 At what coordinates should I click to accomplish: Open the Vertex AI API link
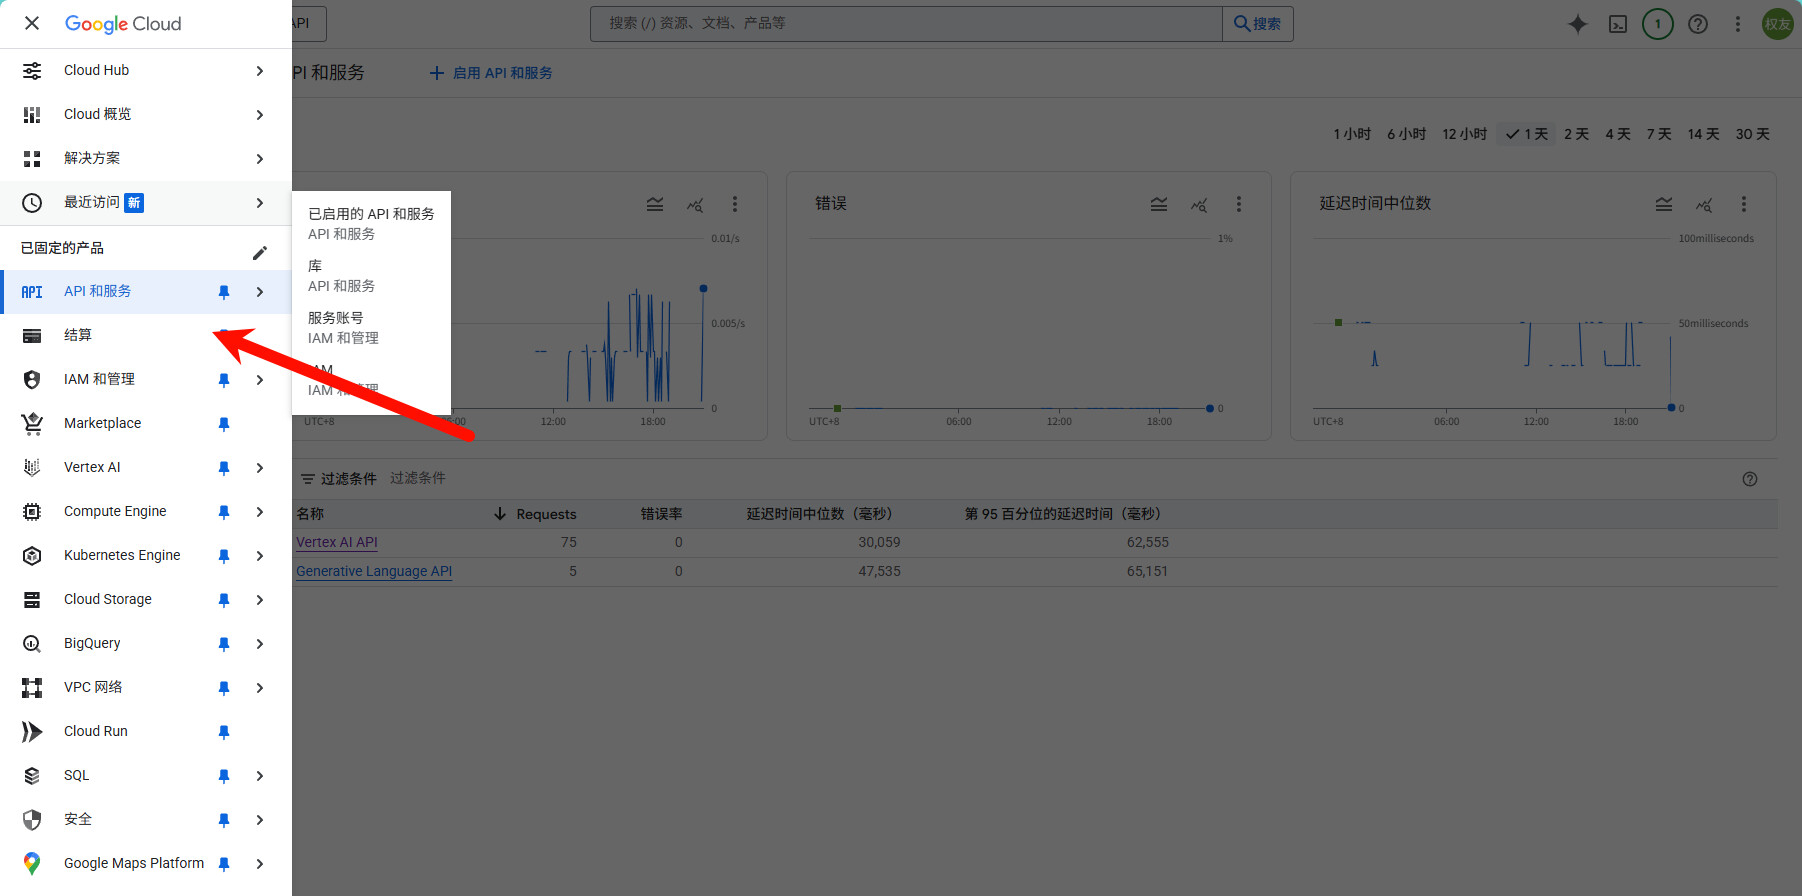pyautogui.click(x=337, y=542)
